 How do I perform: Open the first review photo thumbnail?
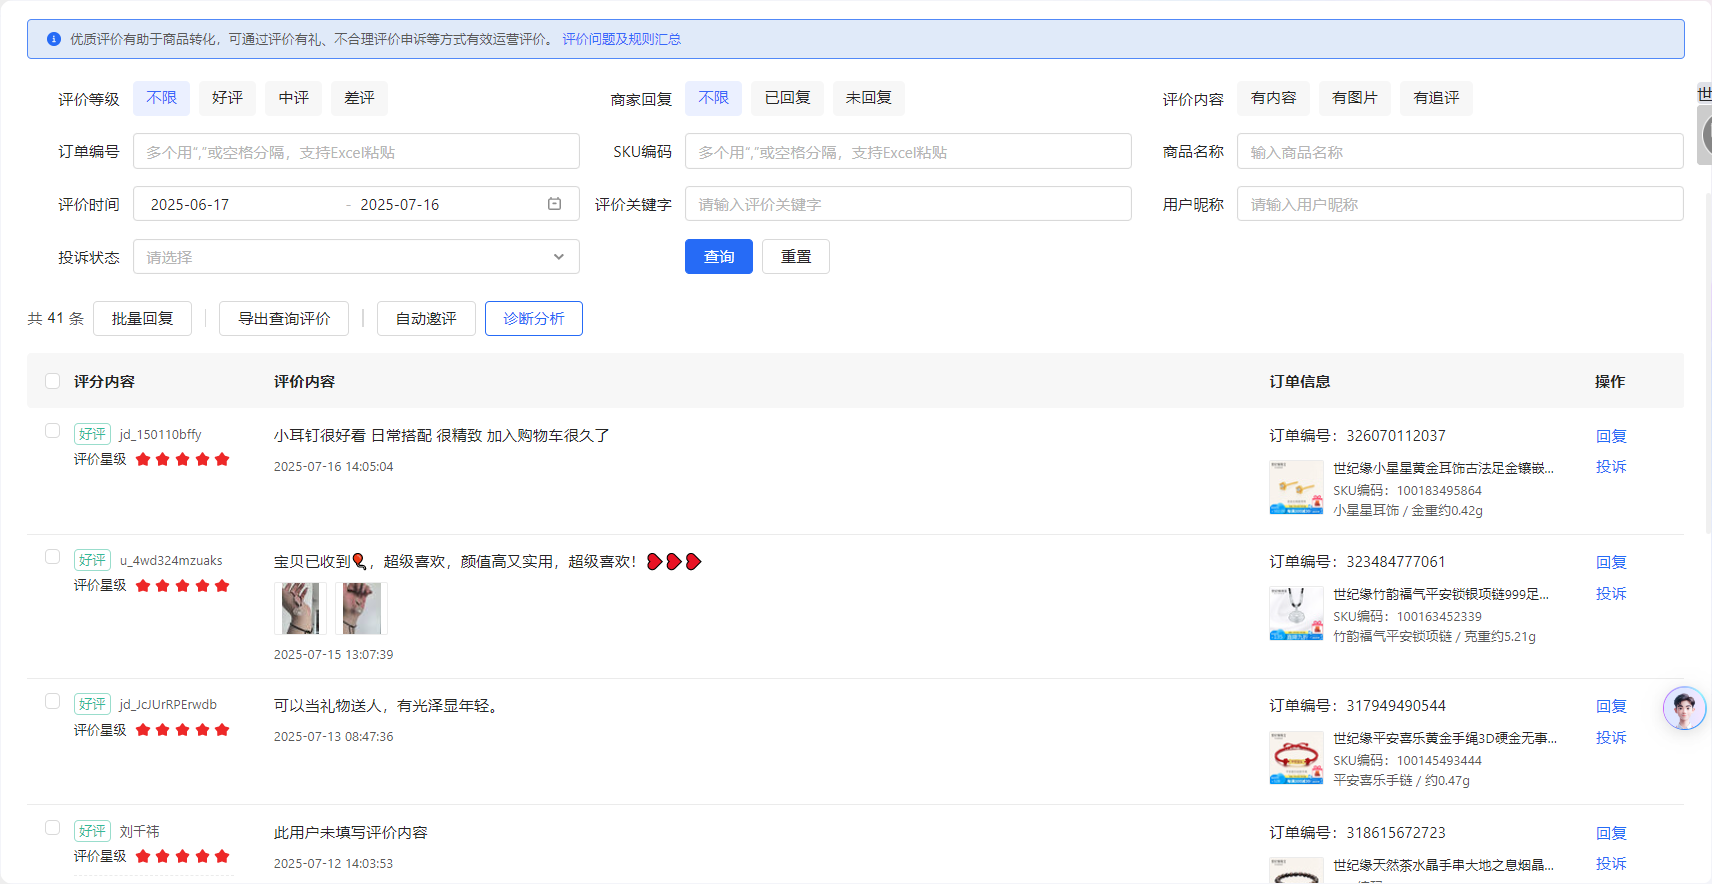pyautogui.click(x=300, y=608)
